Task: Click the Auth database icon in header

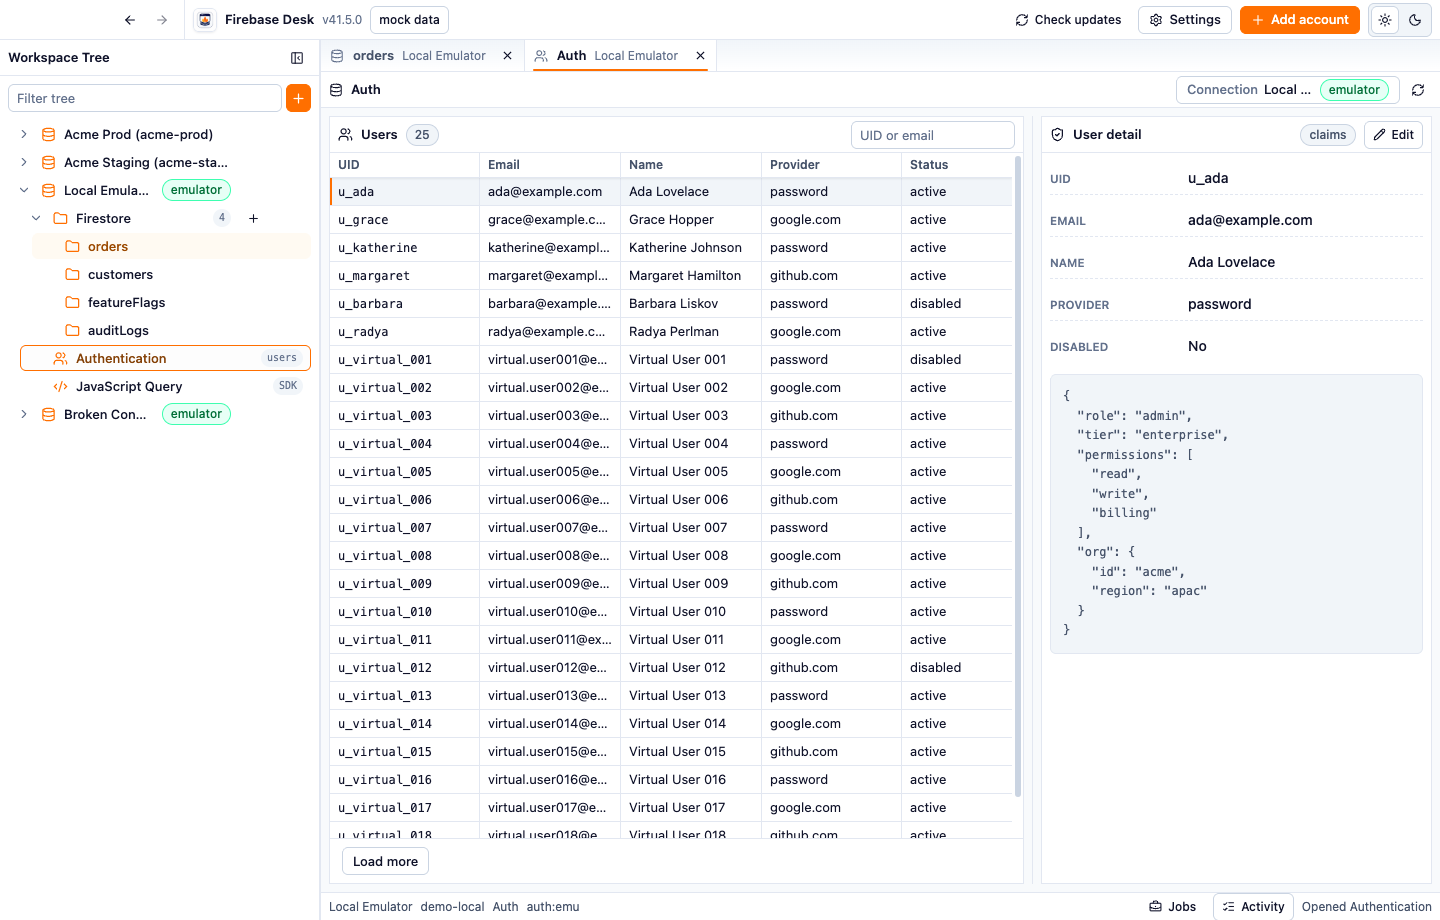Action: pos(336,90)
